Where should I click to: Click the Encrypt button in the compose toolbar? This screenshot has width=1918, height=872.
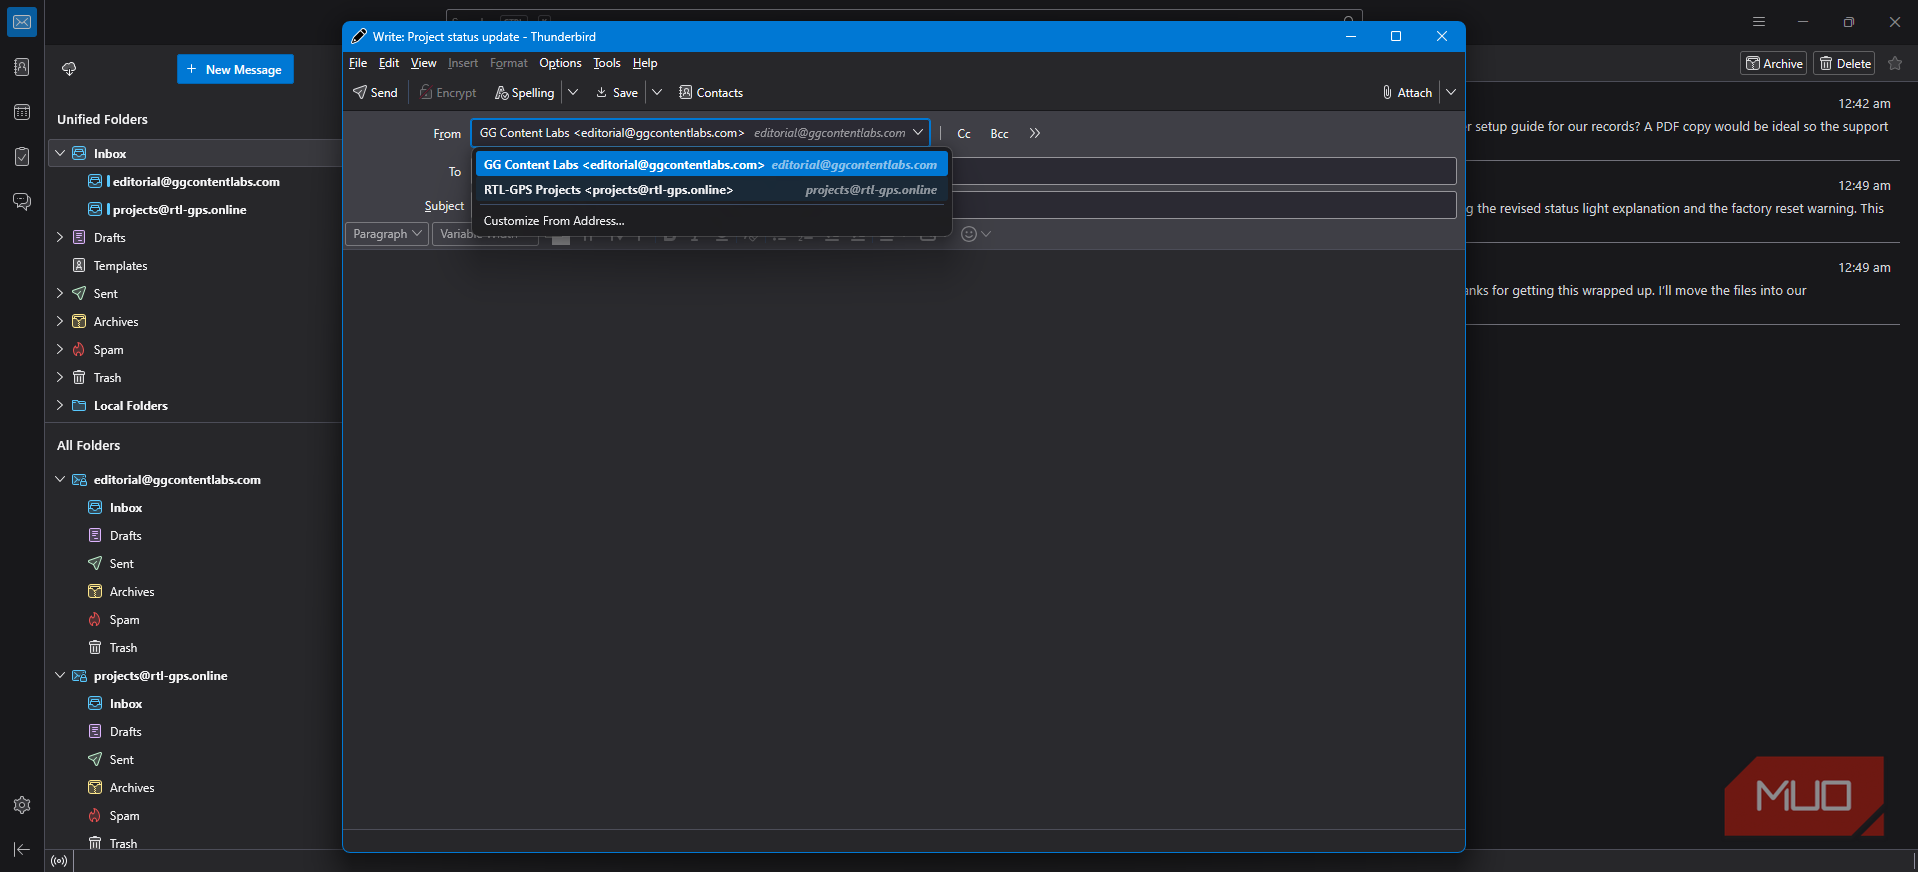tap(448, 93)
